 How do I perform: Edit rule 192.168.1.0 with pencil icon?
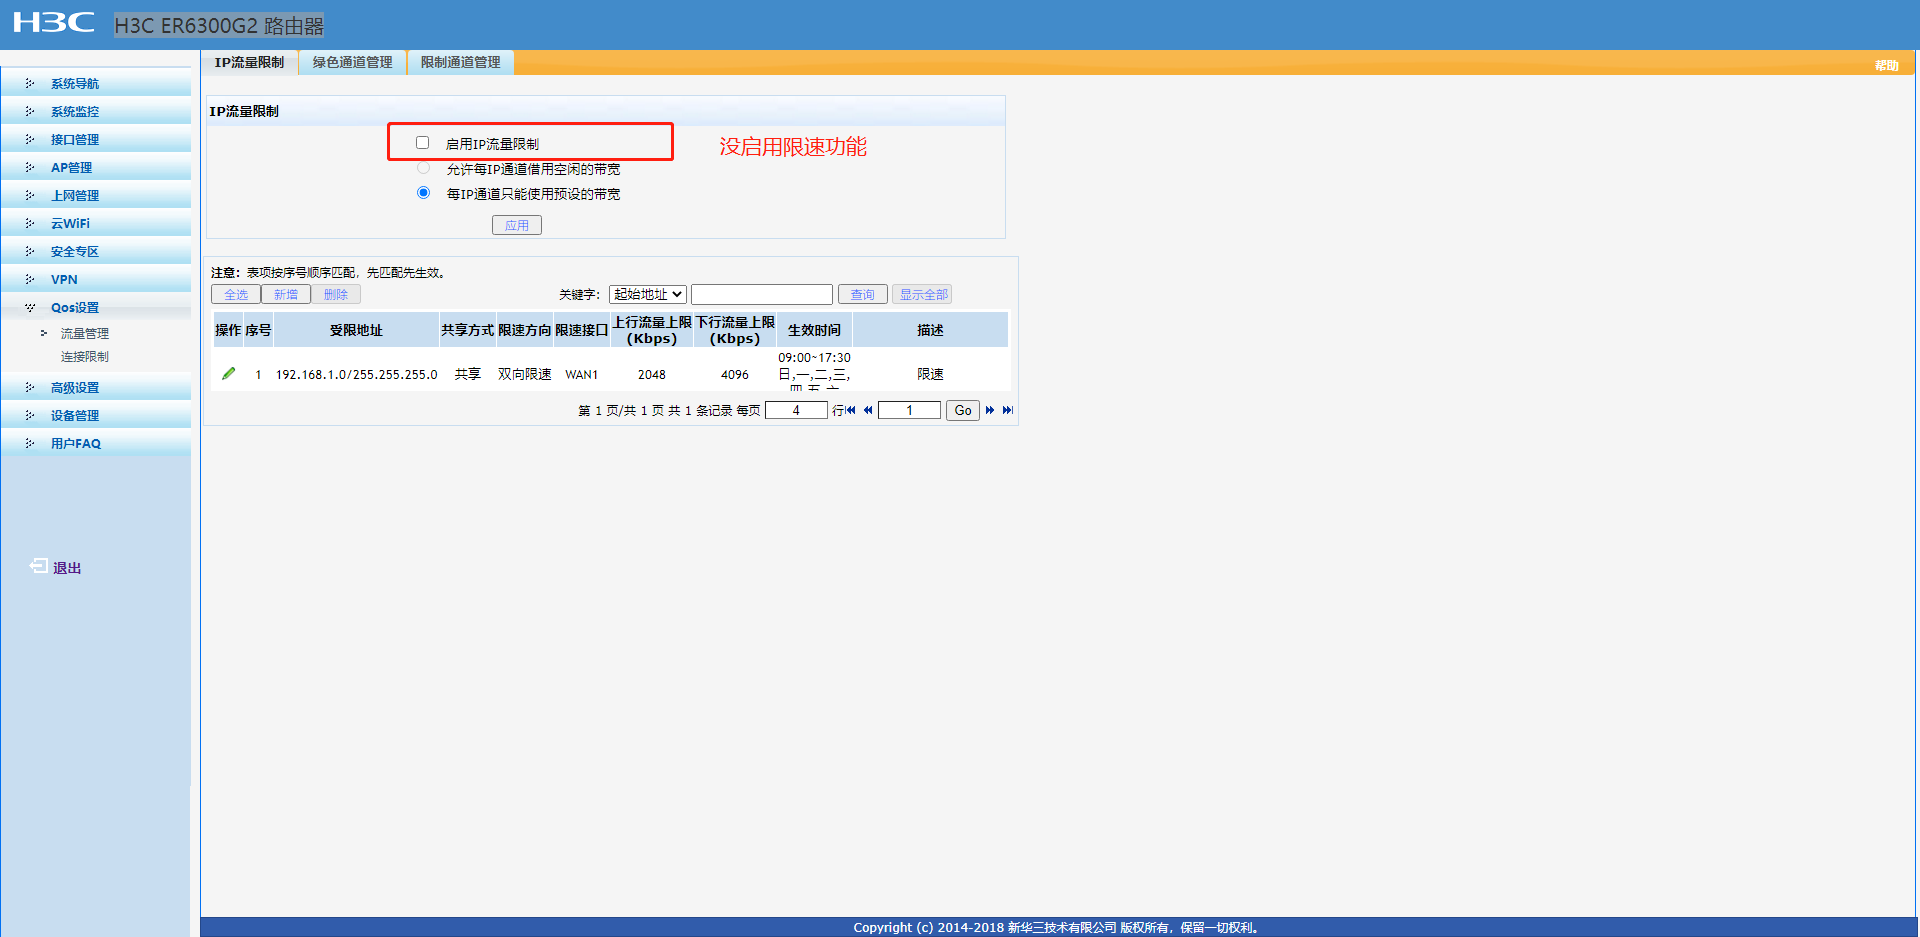[x=229, y=374]
